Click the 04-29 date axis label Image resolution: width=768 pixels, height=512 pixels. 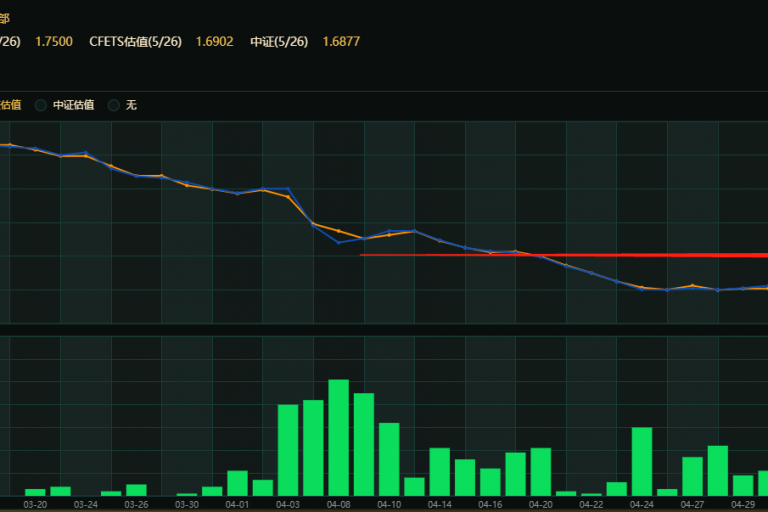(x=743, y=505)
